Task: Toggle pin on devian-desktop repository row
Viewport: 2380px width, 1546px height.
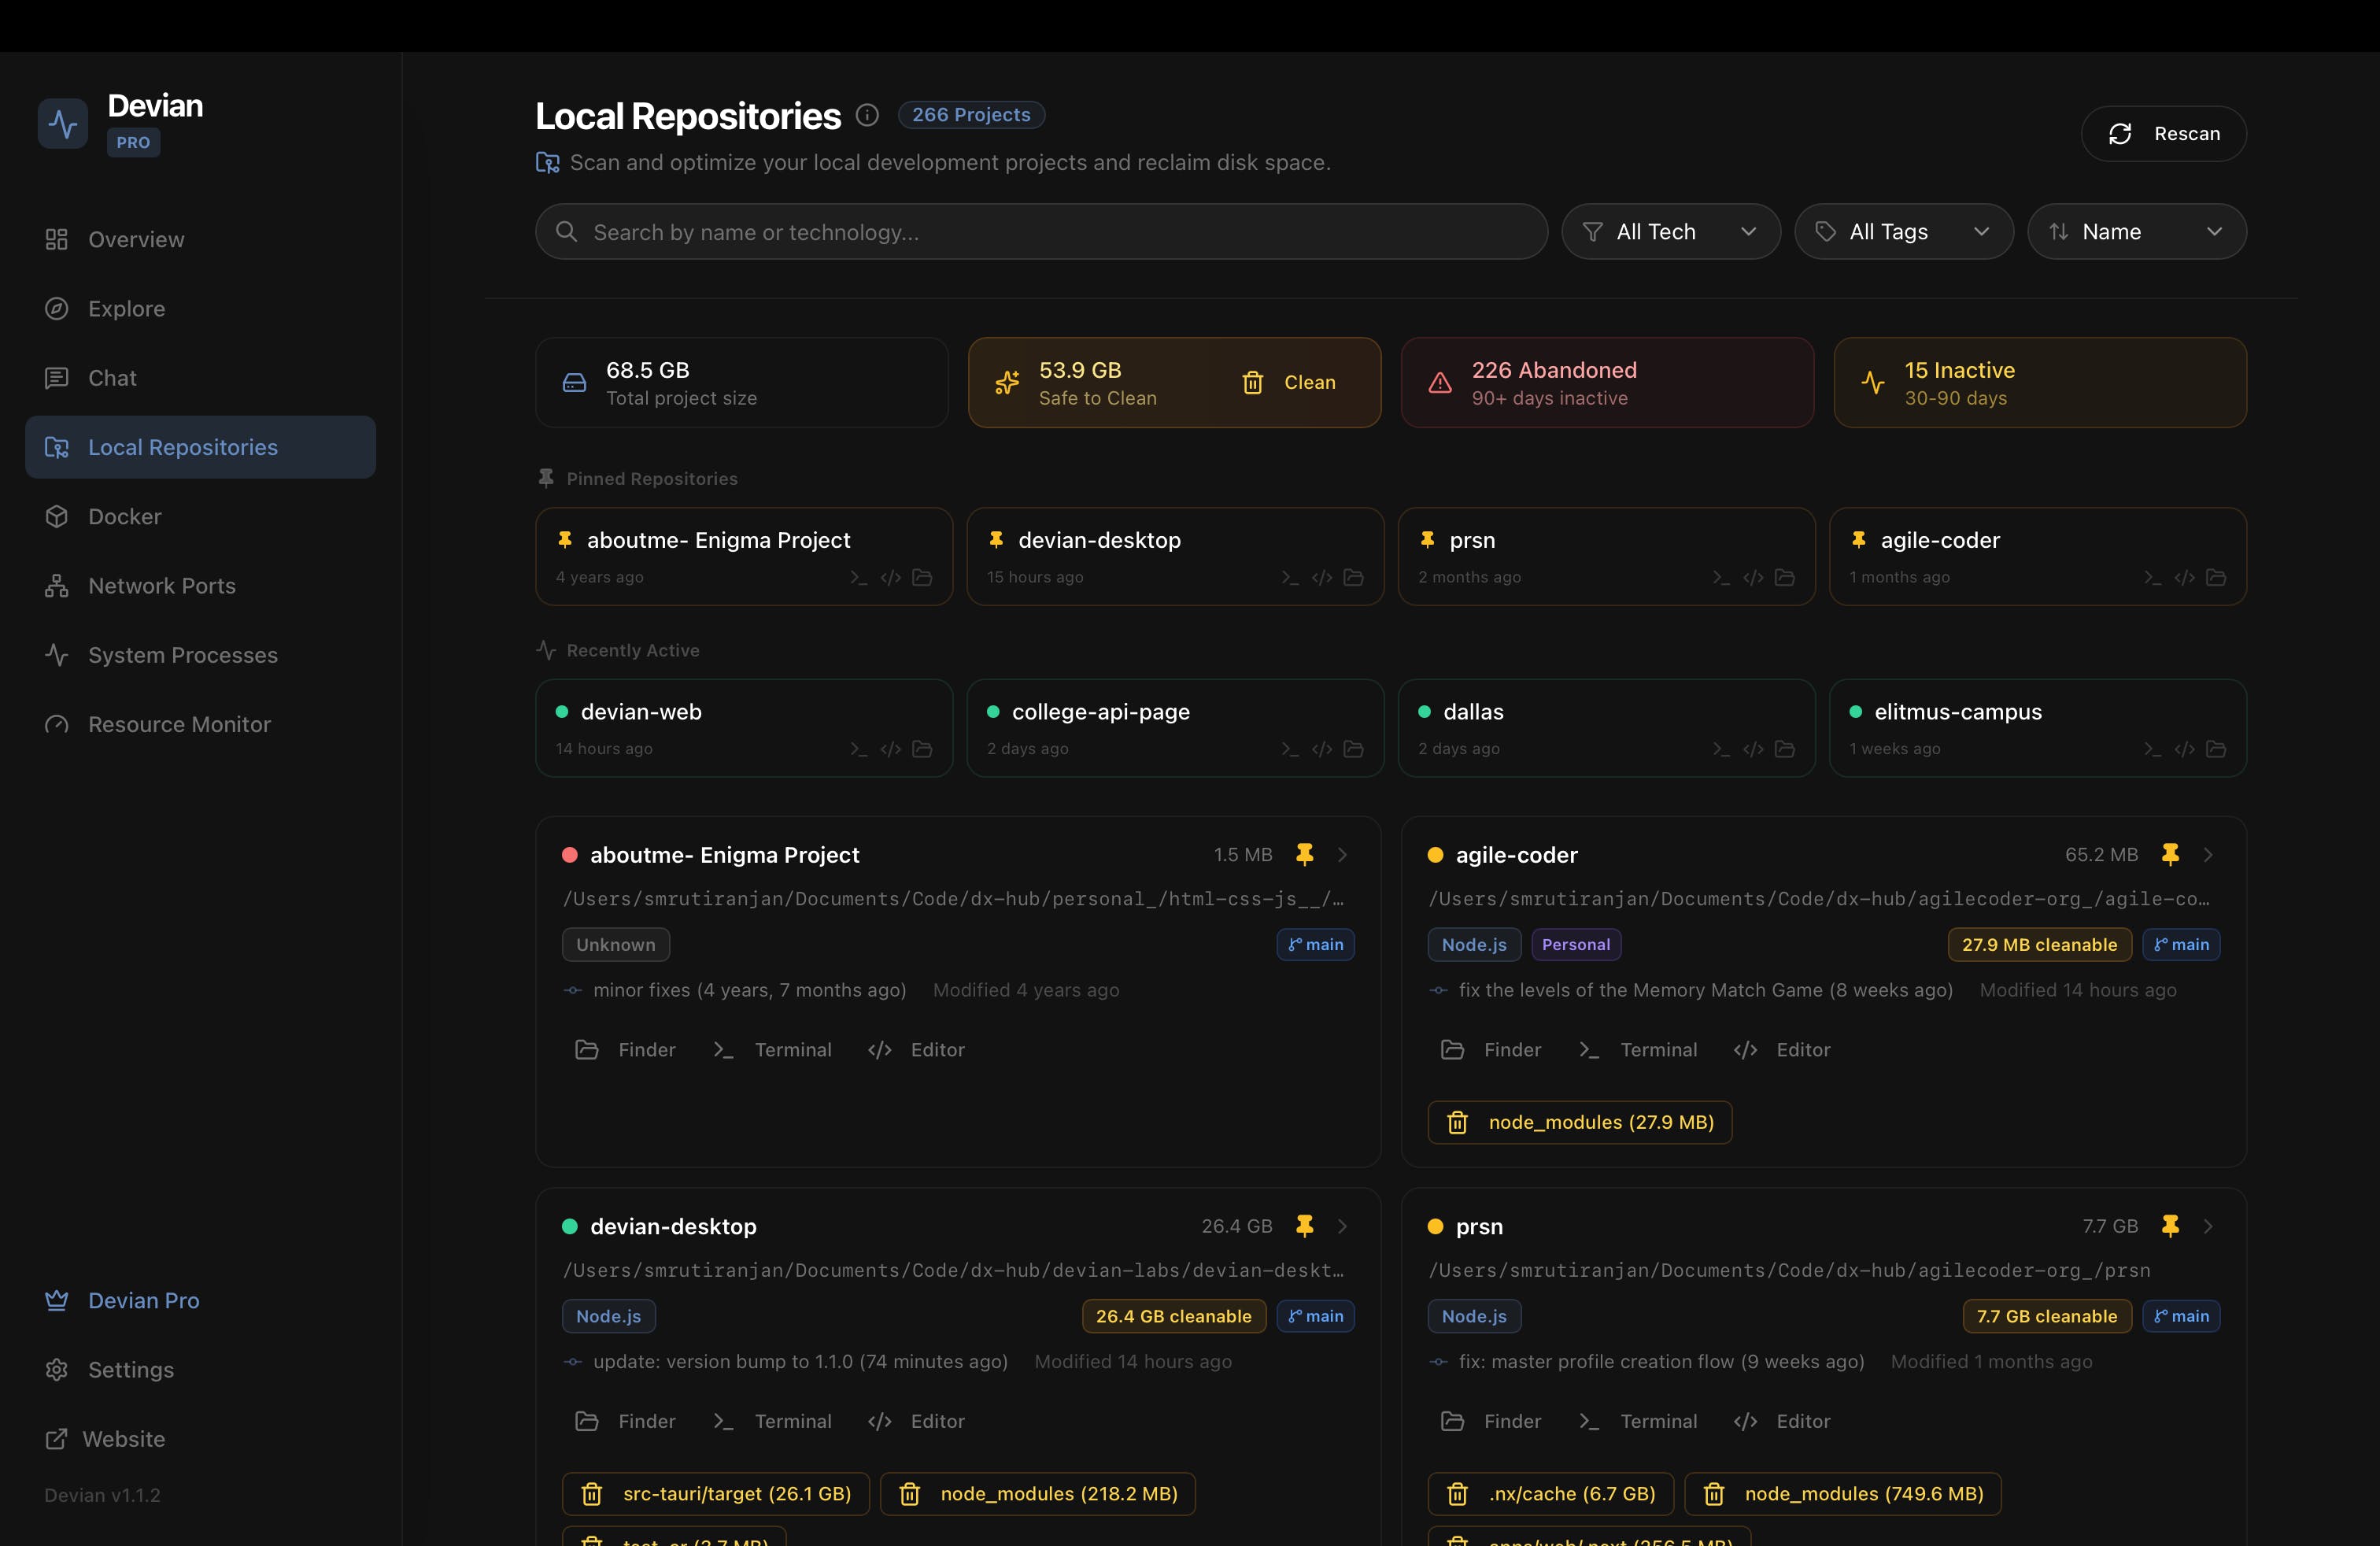Action: click(x=1304, y=1226)
